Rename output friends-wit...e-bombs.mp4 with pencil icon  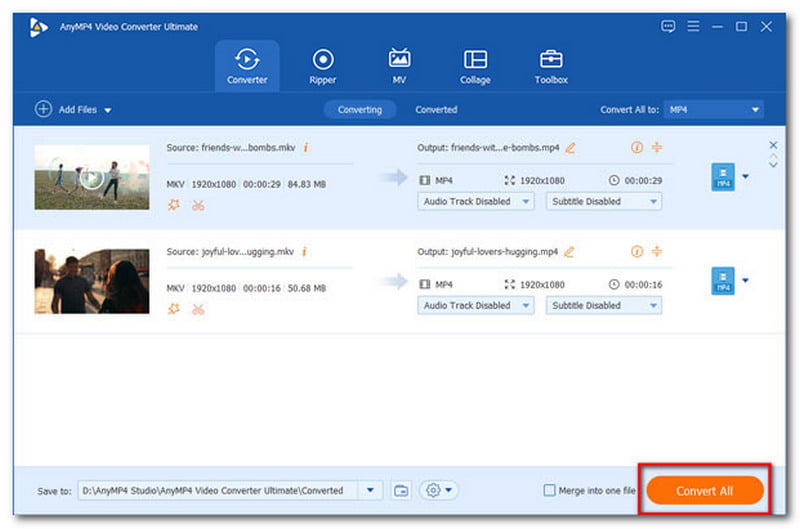pos(571,148)
